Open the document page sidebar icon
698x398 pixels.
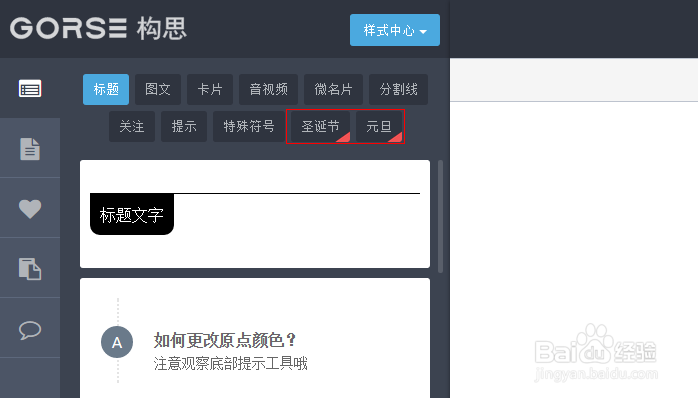(30, 149)
